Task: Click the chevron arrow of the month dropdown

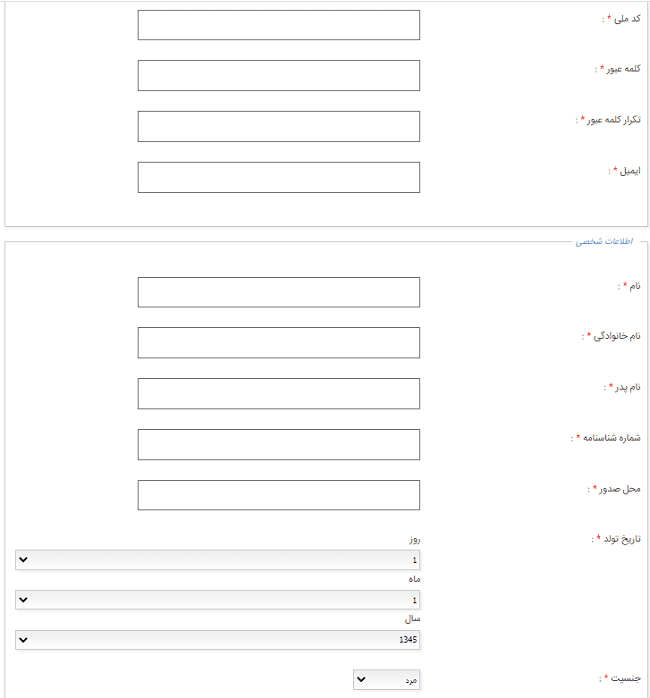Action: (x=24, y=600)
